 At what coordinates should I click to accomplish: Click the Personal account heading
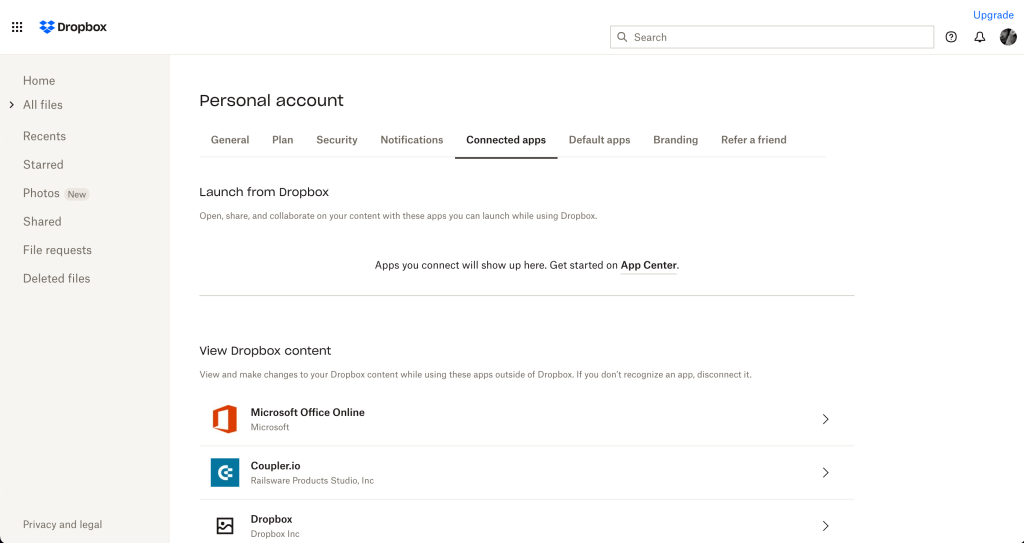click(x=272, y=101)
